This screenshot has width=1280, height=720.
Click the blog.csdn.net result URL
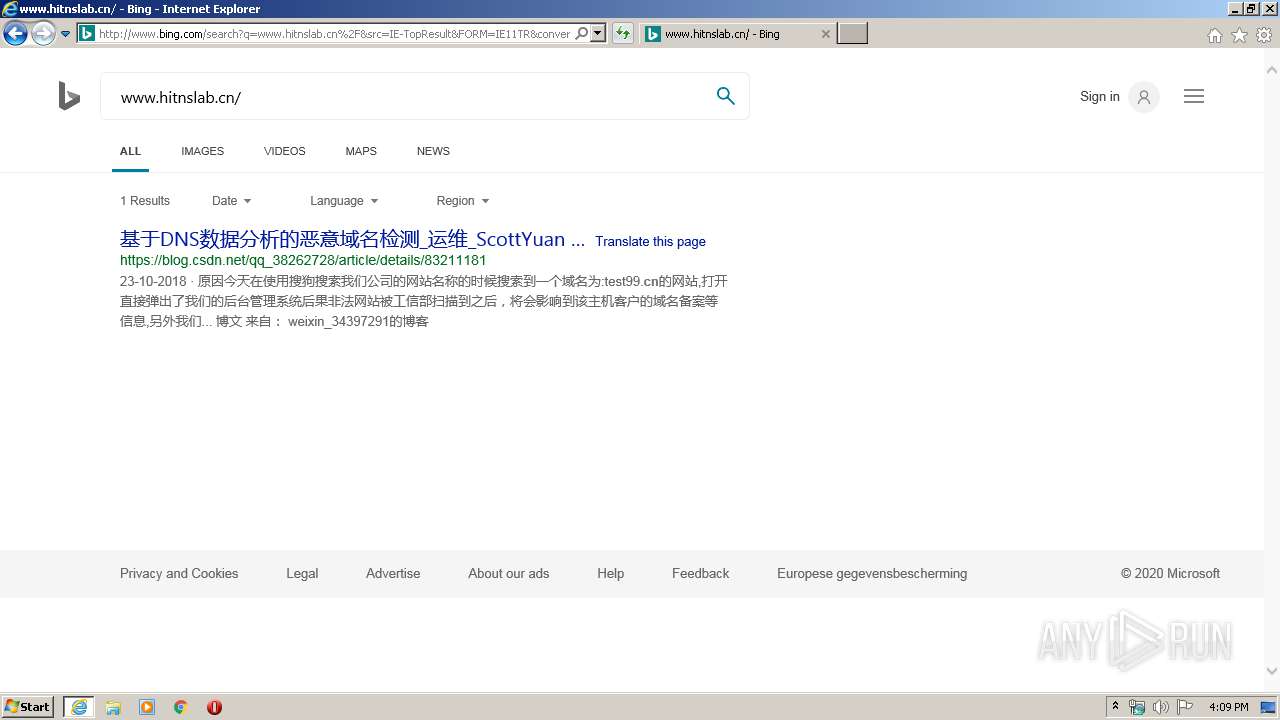point(303,260)
